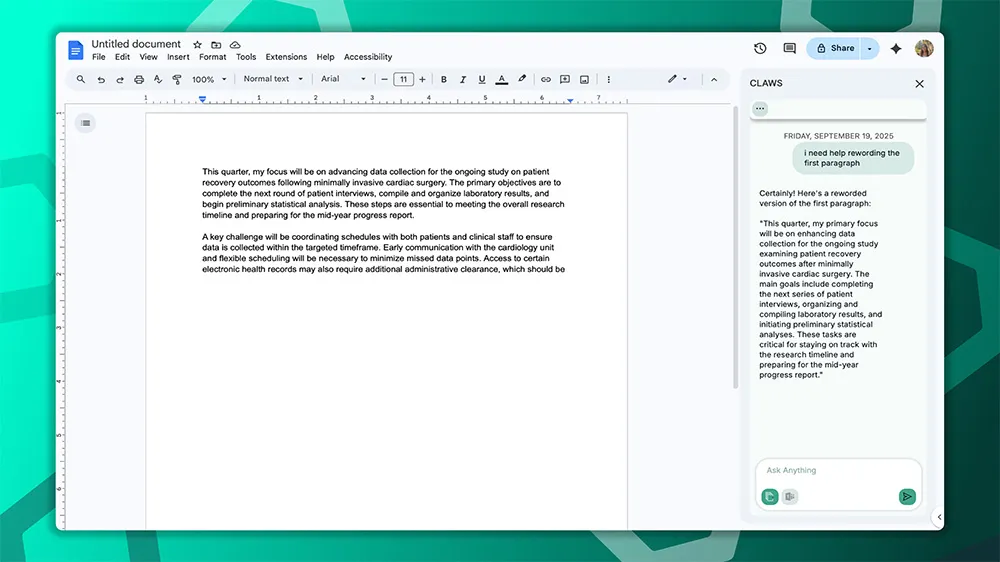This screenshot has width=1000, height=562.
Task: Open version history clock icon
Action: 760,48
